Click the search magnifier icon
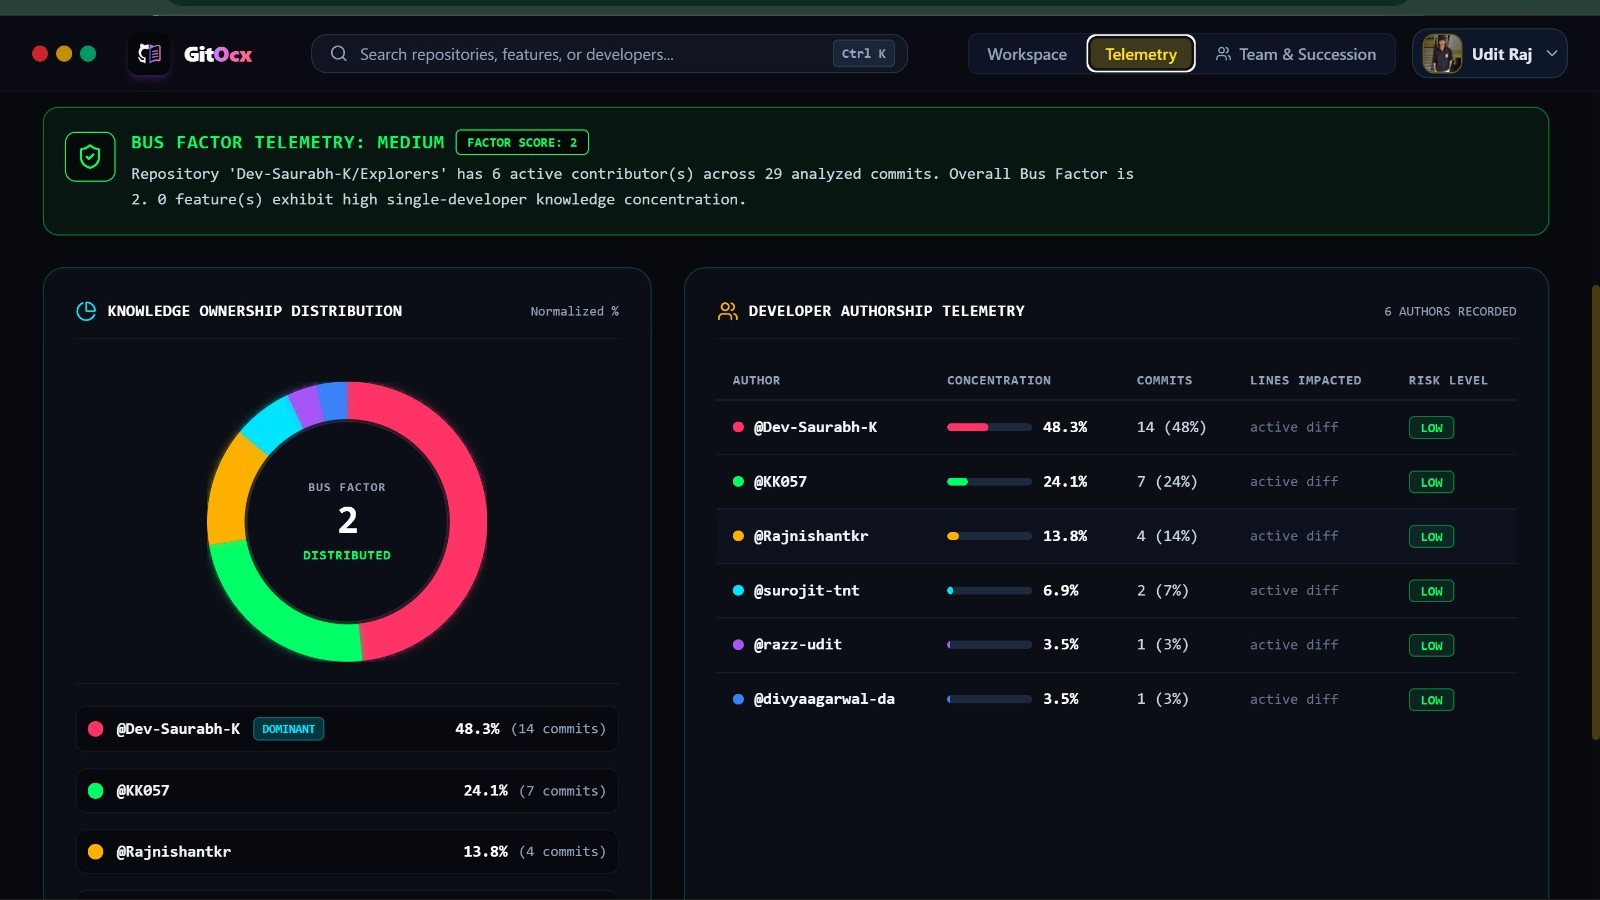 click(339, 54)
